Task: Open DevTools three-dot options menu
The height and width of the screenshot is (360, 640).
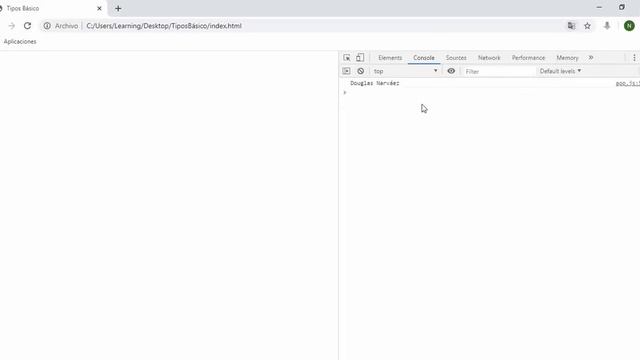Action: (x=634, y=58)
